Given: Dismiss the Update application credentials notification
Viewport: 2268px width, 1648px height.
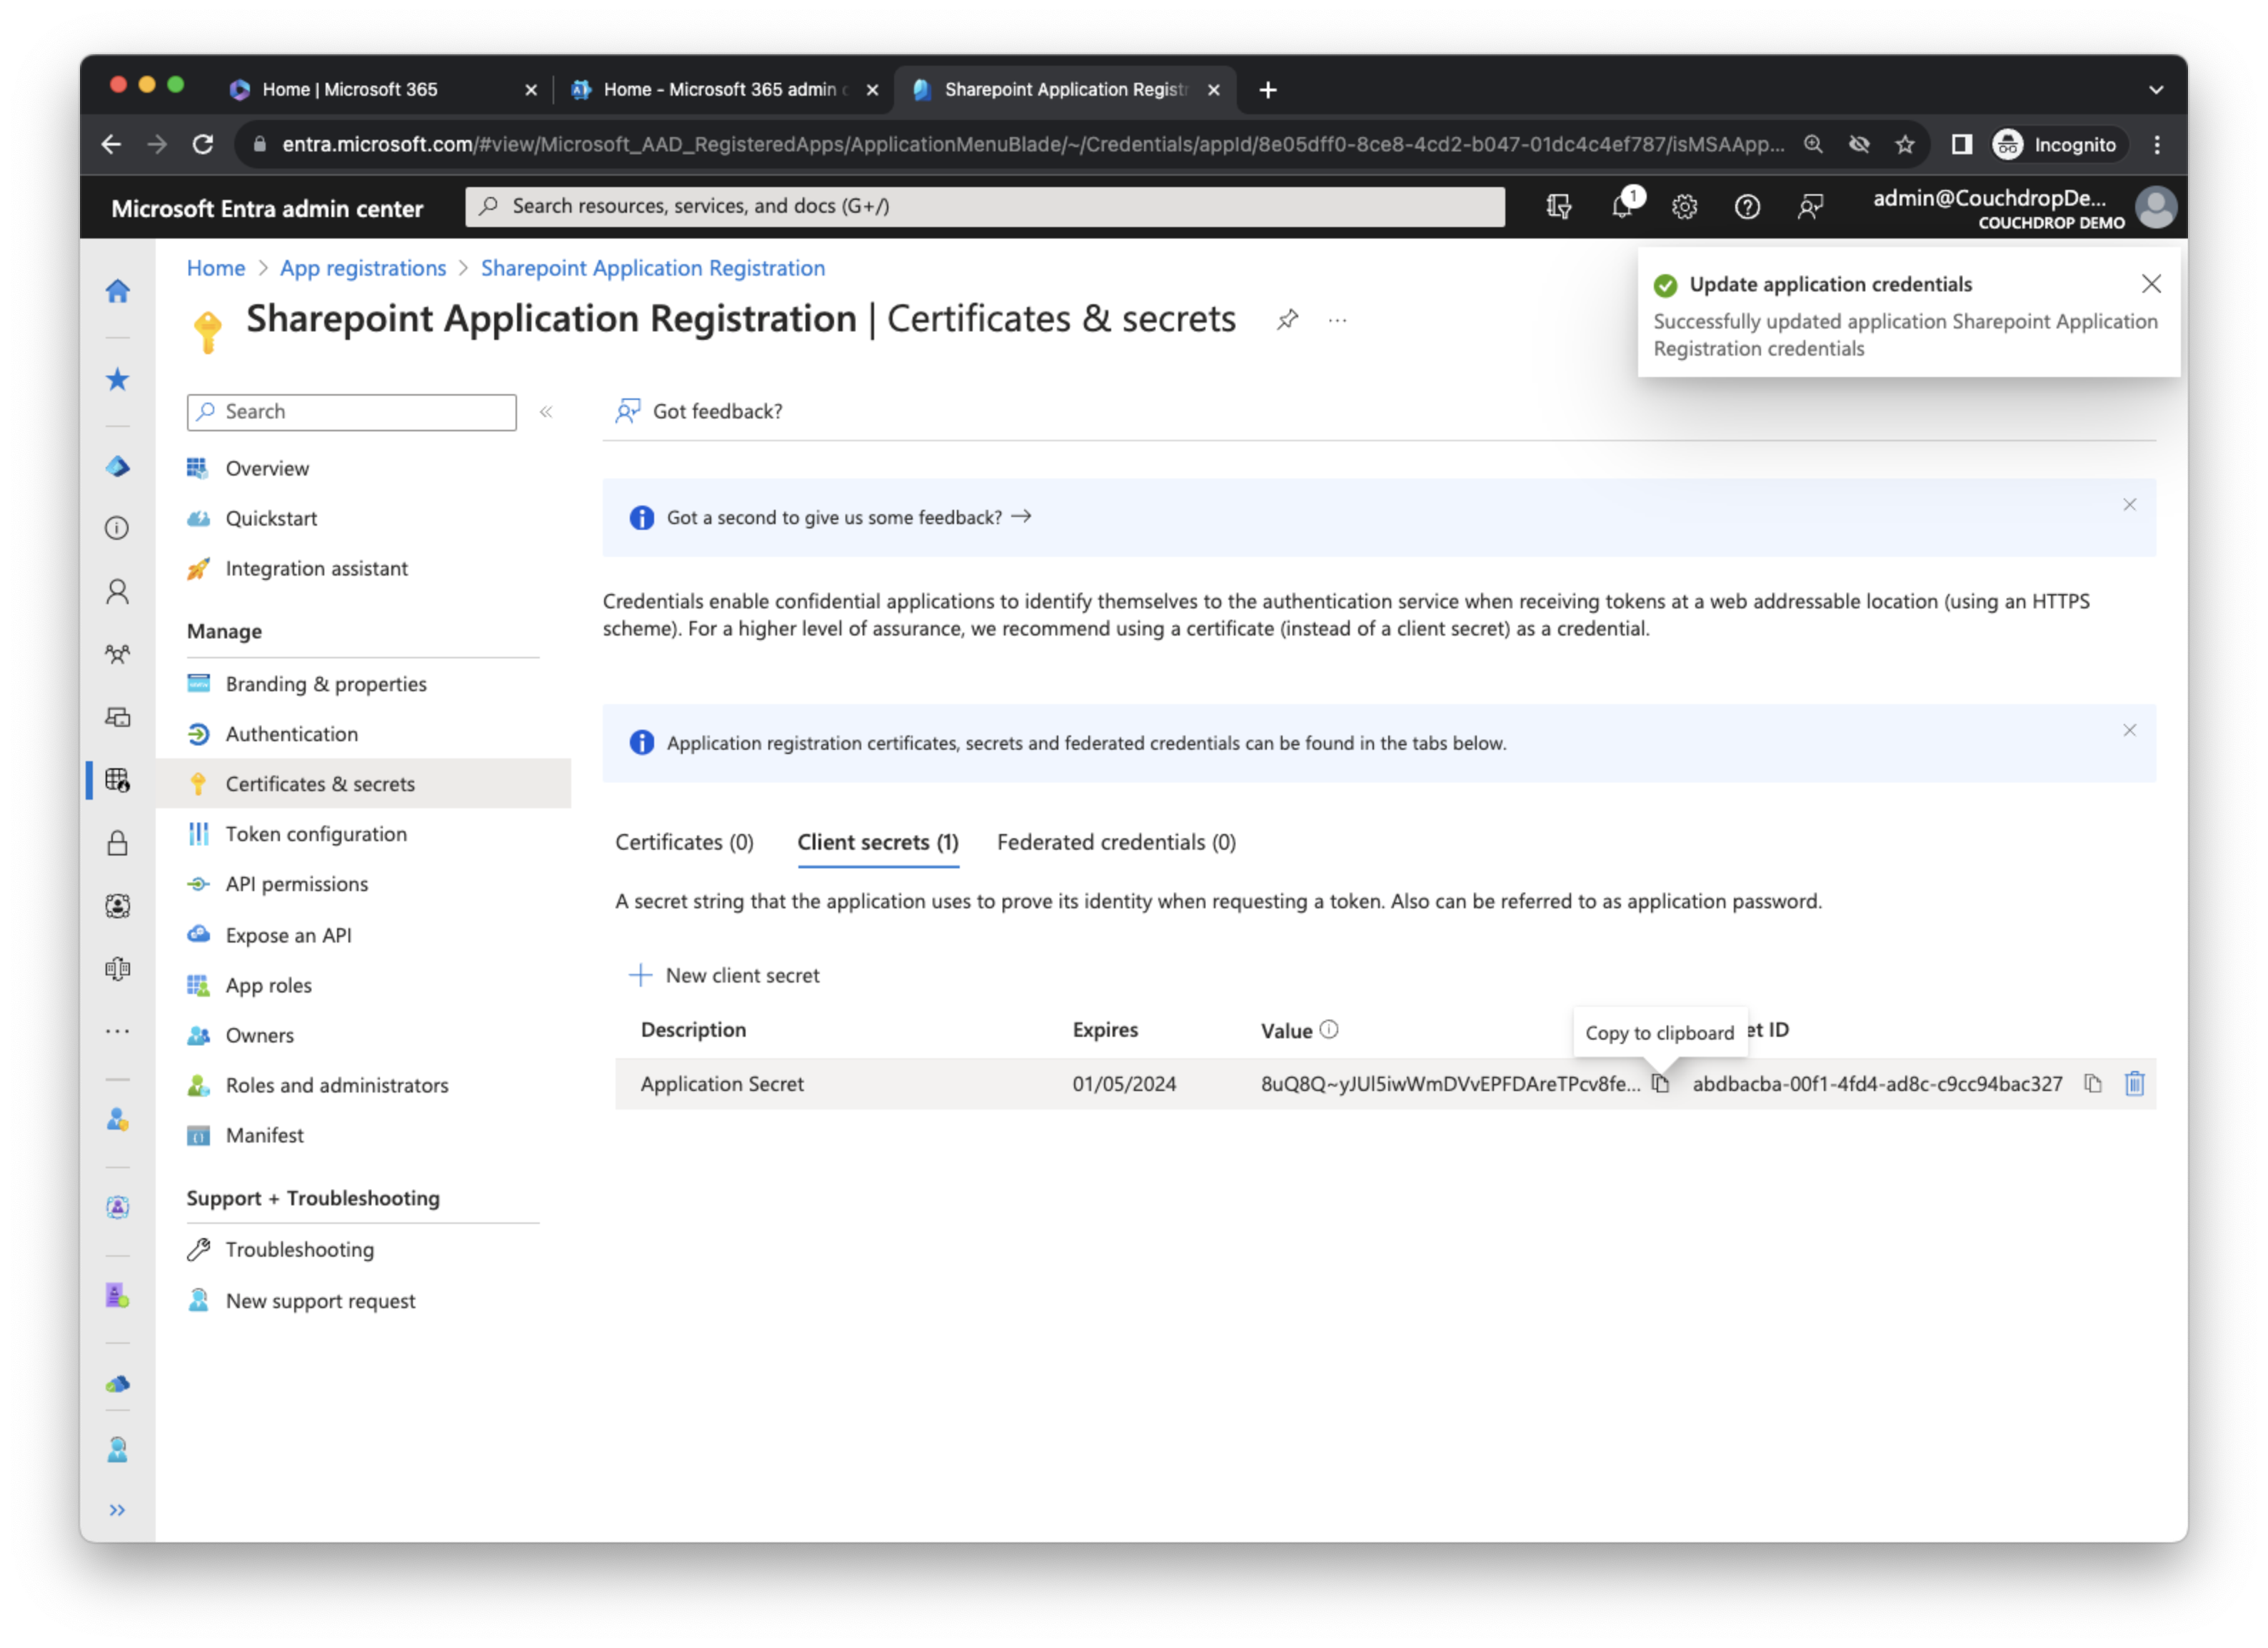Looking at the screenshot, I should click(2151, 284).
